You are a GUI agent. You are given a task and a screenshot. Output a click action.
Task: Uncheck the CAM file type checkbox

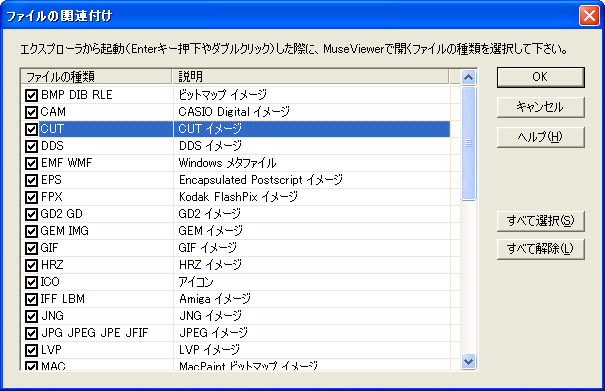click(x=31, y=112)
